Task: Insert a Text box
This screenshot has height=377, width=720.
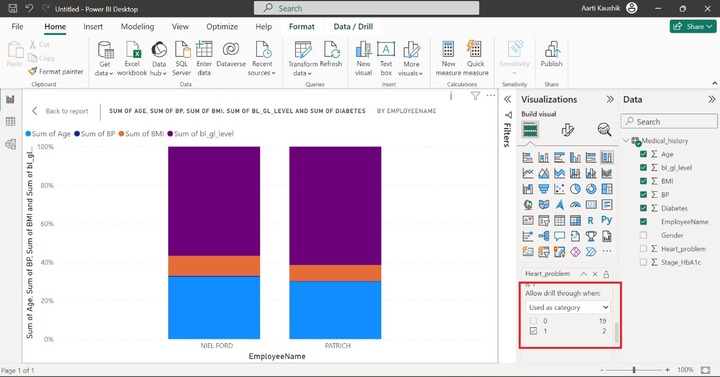Action: [386, 58]
